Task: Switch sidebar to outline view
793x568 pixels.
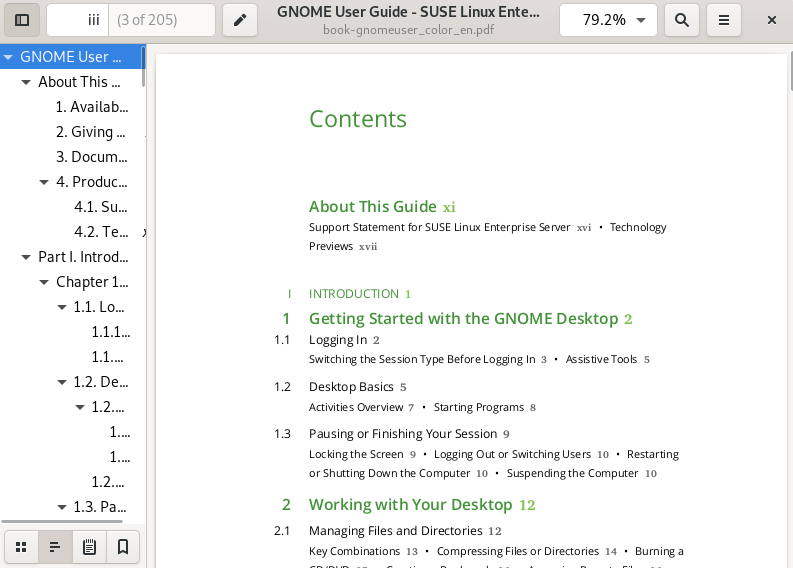Action: [x=55, y=547]
